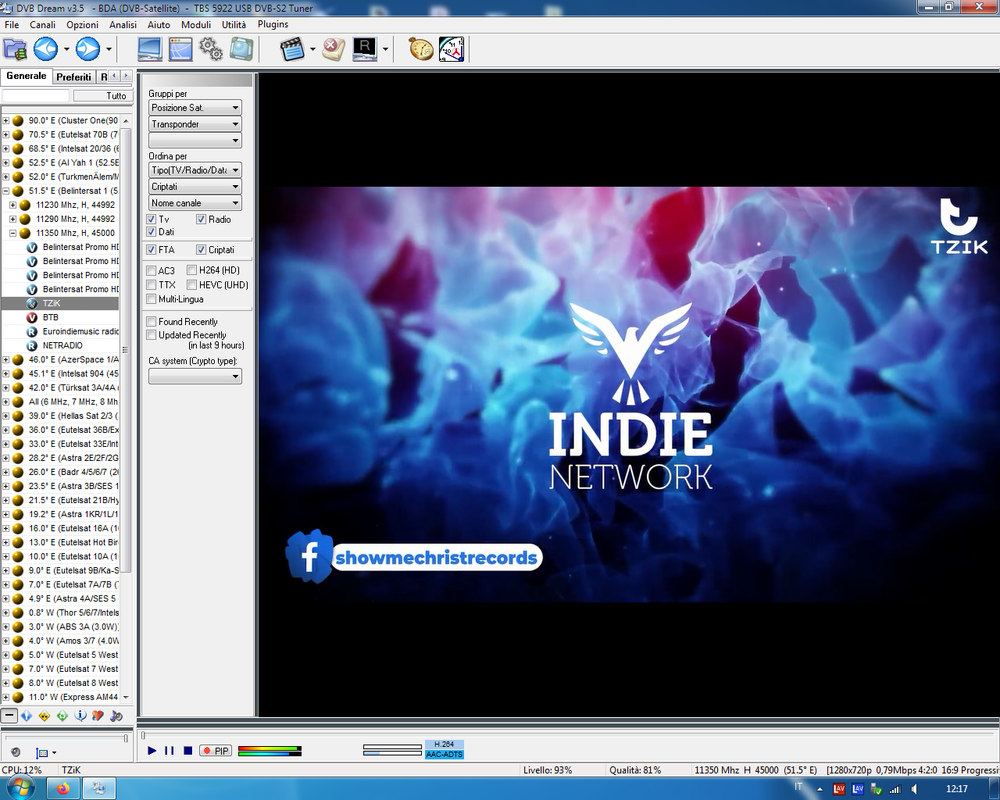Check the Updated Recently option
Viewport: 1000px width, 800px height.
pos(151,335)
